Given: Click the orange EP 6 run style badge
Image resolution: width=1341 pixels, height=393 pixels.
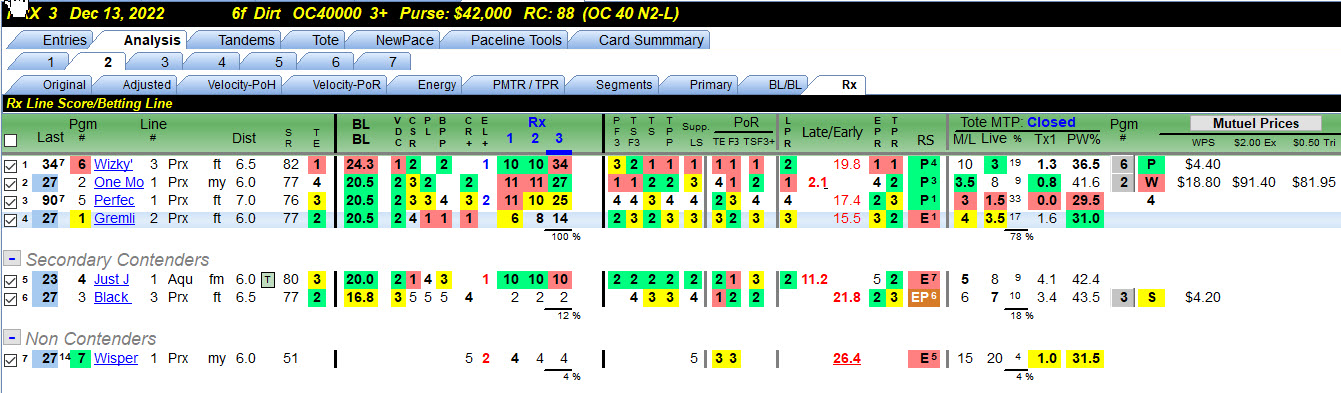Looking at the screenshot, I should pos(924,298).
